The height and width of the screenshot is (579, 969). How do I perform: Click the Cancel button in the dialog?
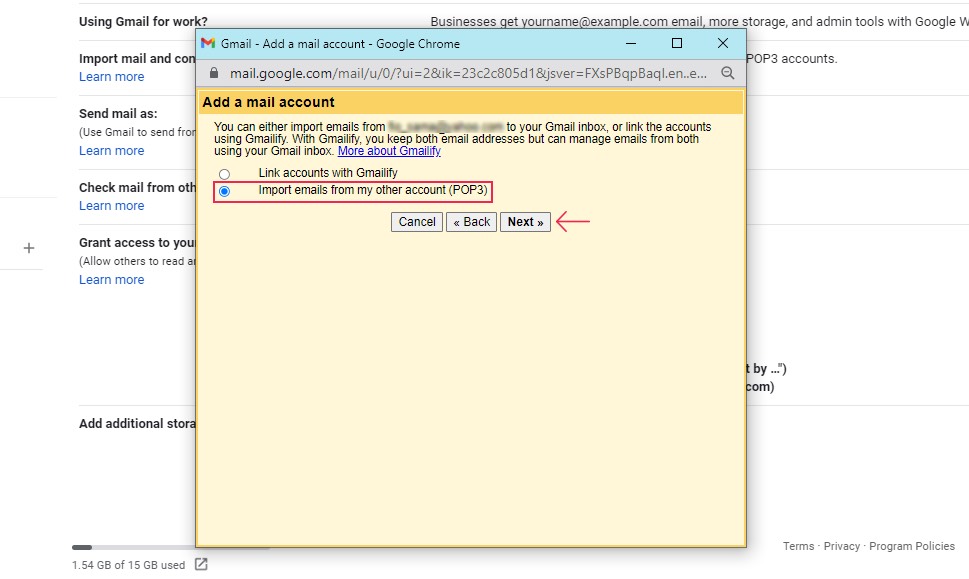pyautogui.click(x=417, y=222)
